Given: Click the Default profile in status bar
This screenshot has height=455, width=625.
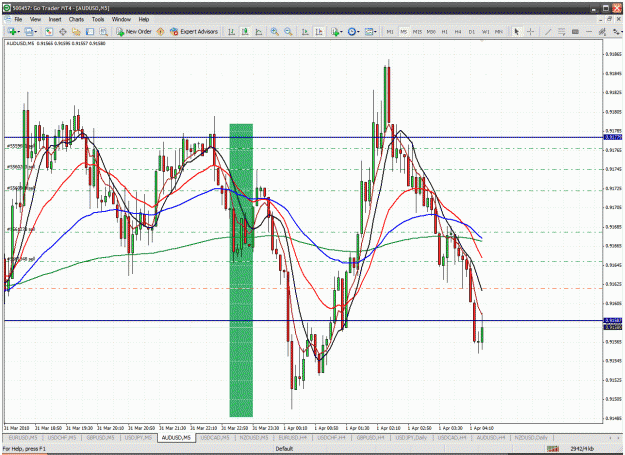Looking at the screenshot, I should (284, 449).
